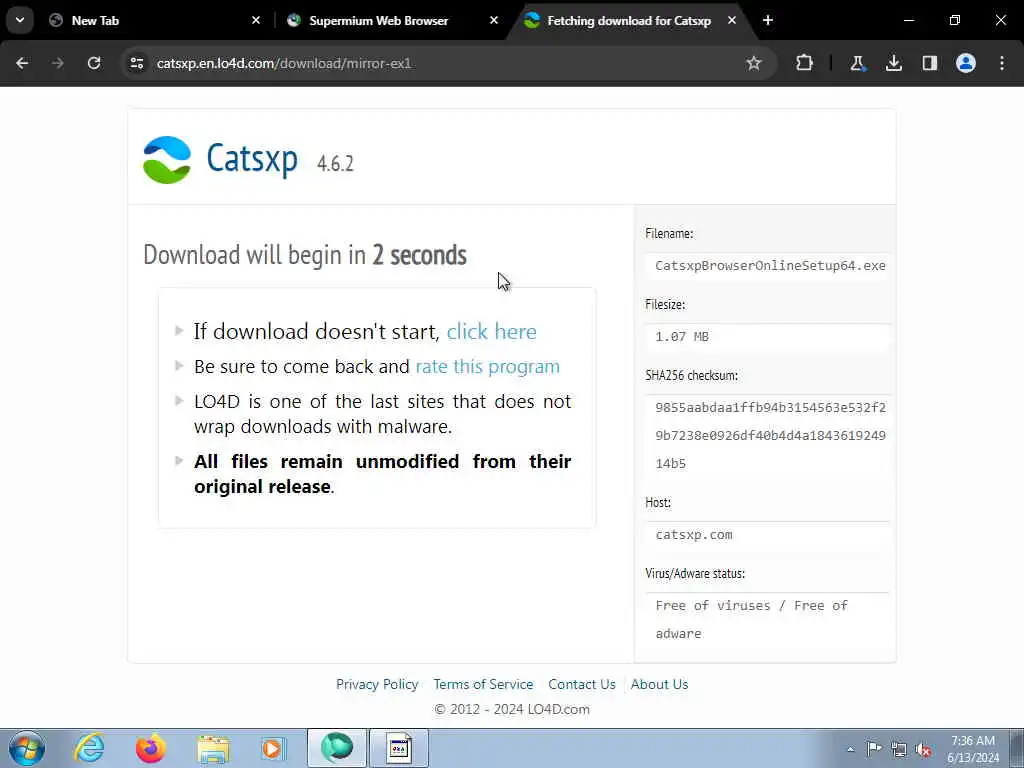
Task: Toggle the side panel icon
Action: click(930, 63)
